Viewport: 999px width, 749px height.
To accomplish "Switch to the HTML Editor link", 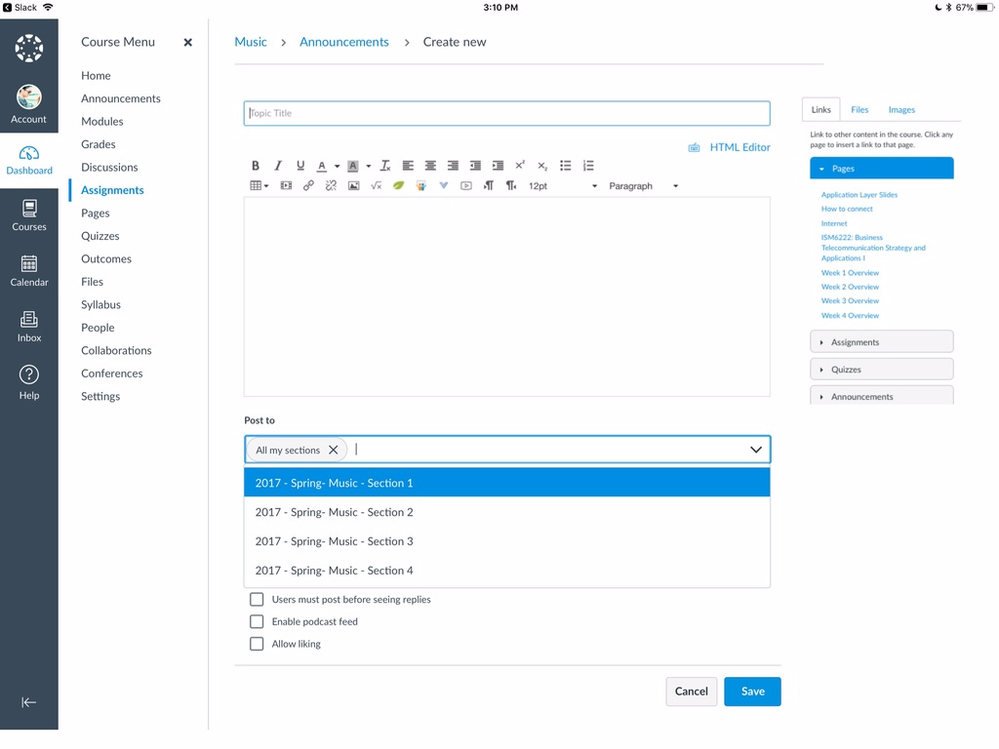I will [739, 147].
